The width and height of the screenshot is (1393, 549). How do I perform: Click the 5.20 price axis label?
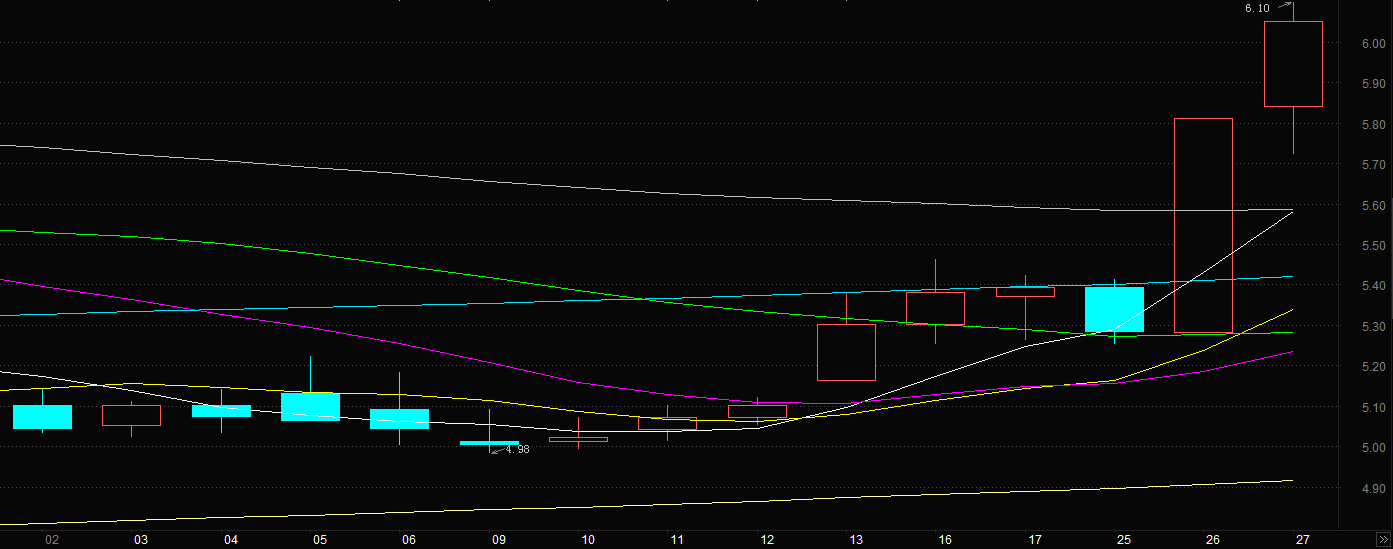[1373, 367]
